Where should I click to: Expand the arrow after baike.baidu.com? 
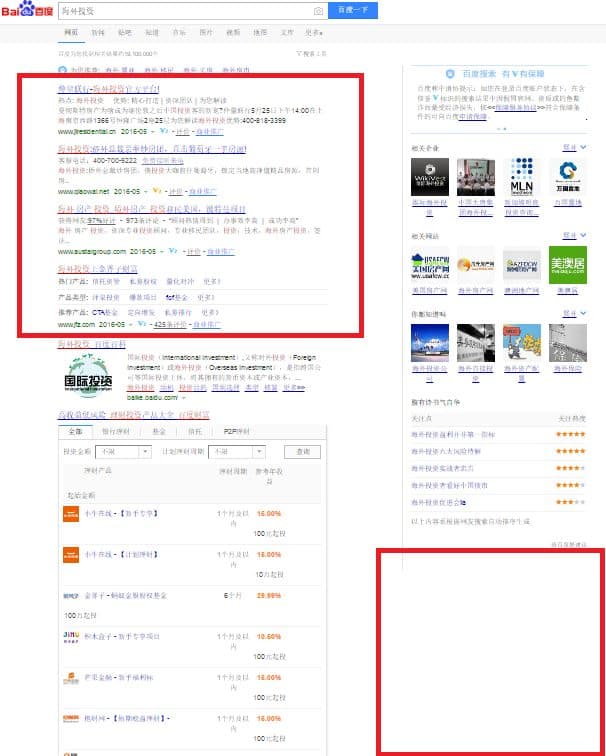coord(184,398)
